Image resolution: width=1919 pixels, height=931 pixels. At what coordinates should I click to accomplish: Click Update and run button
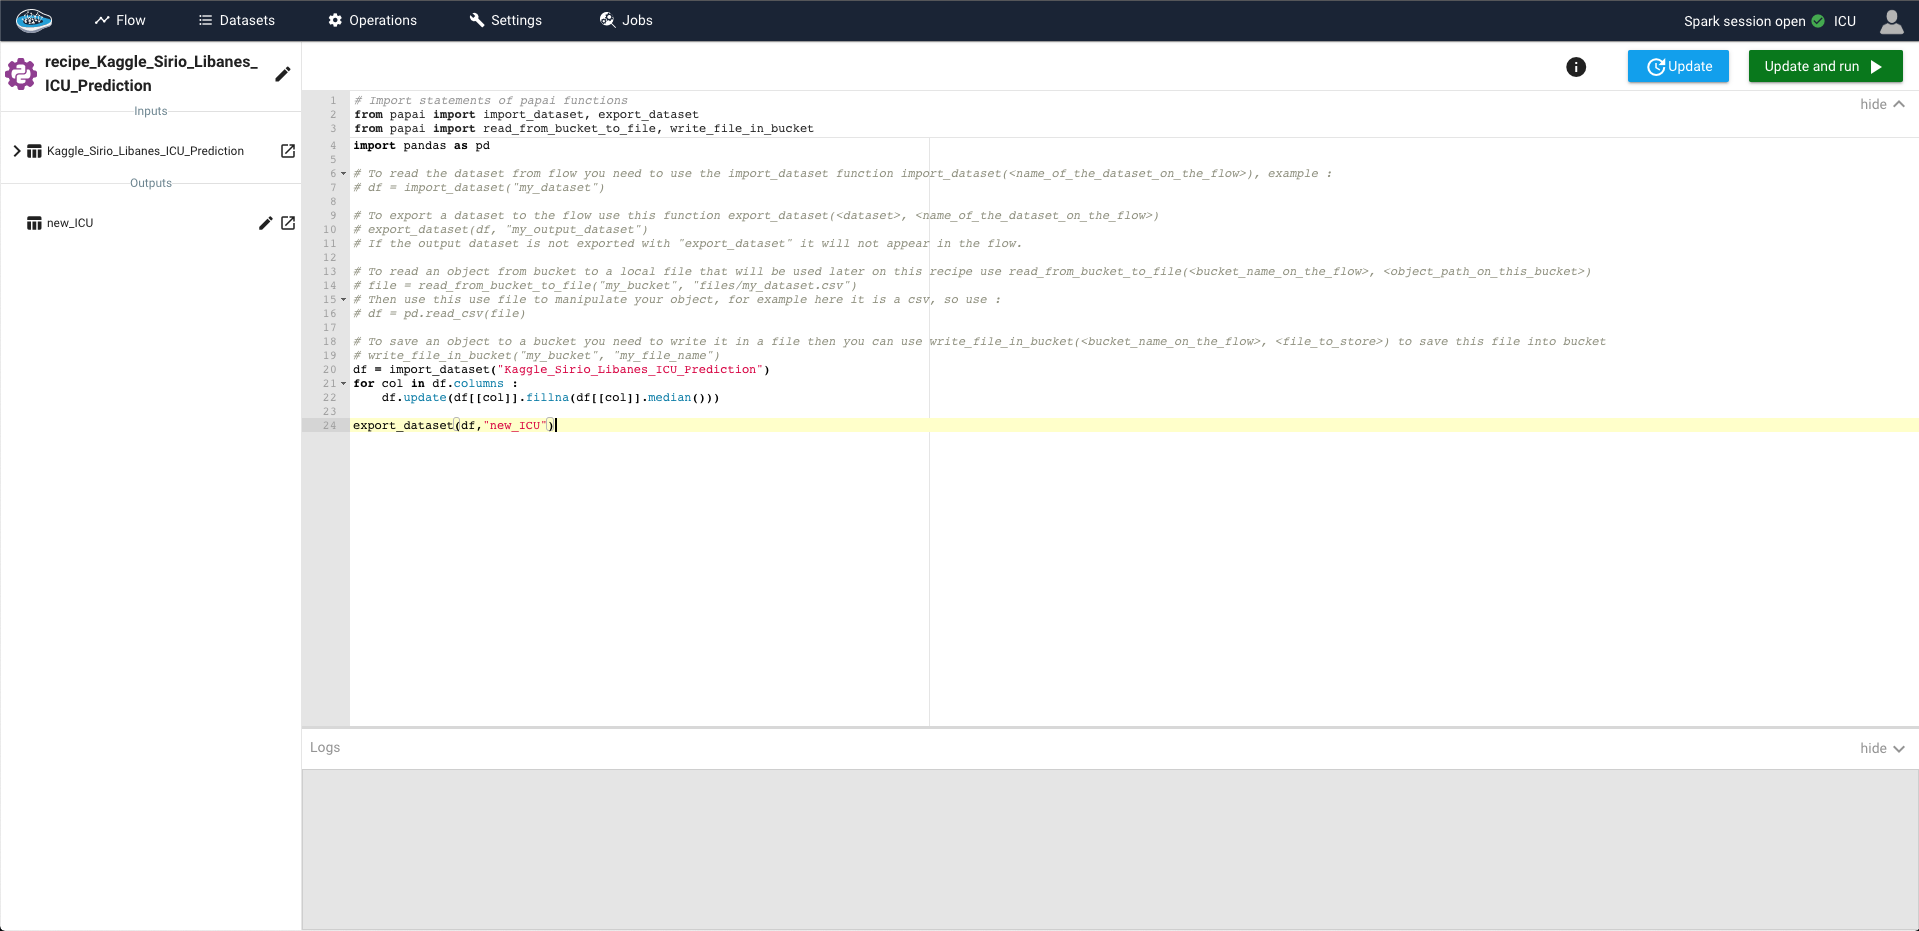click(1824, 67)
